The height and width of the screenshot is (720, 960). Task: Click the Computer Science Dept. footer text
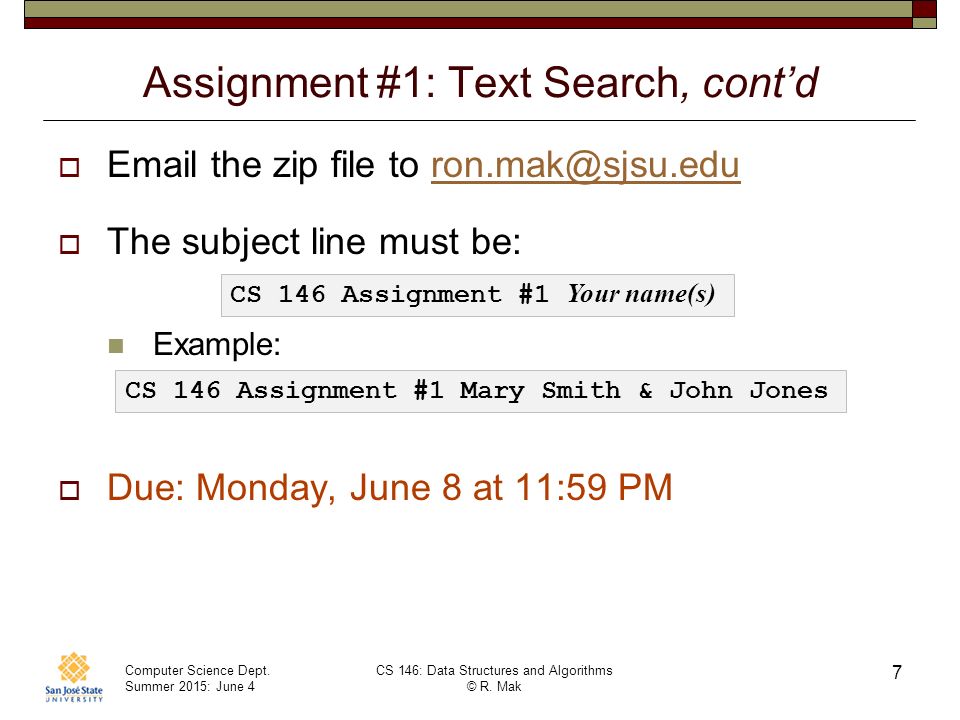(x=197, y=670)
